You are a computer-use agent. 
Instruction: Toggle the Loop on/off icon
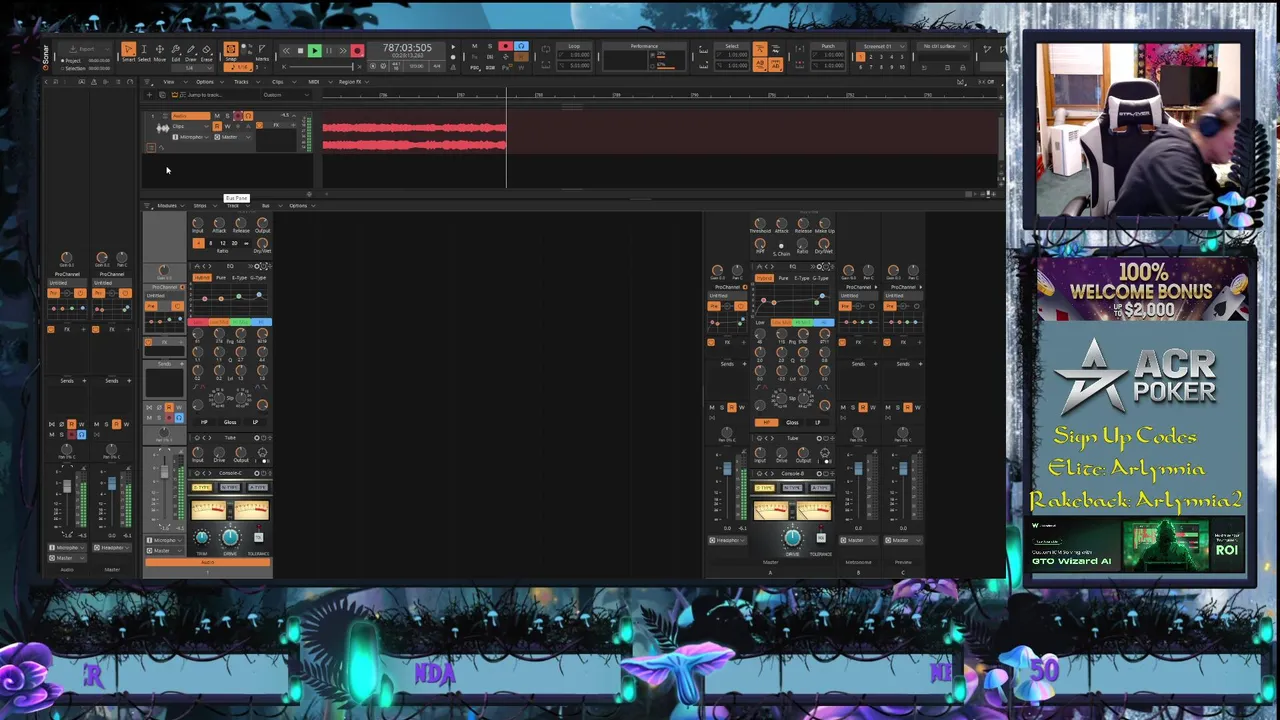[x=546, y=49]
